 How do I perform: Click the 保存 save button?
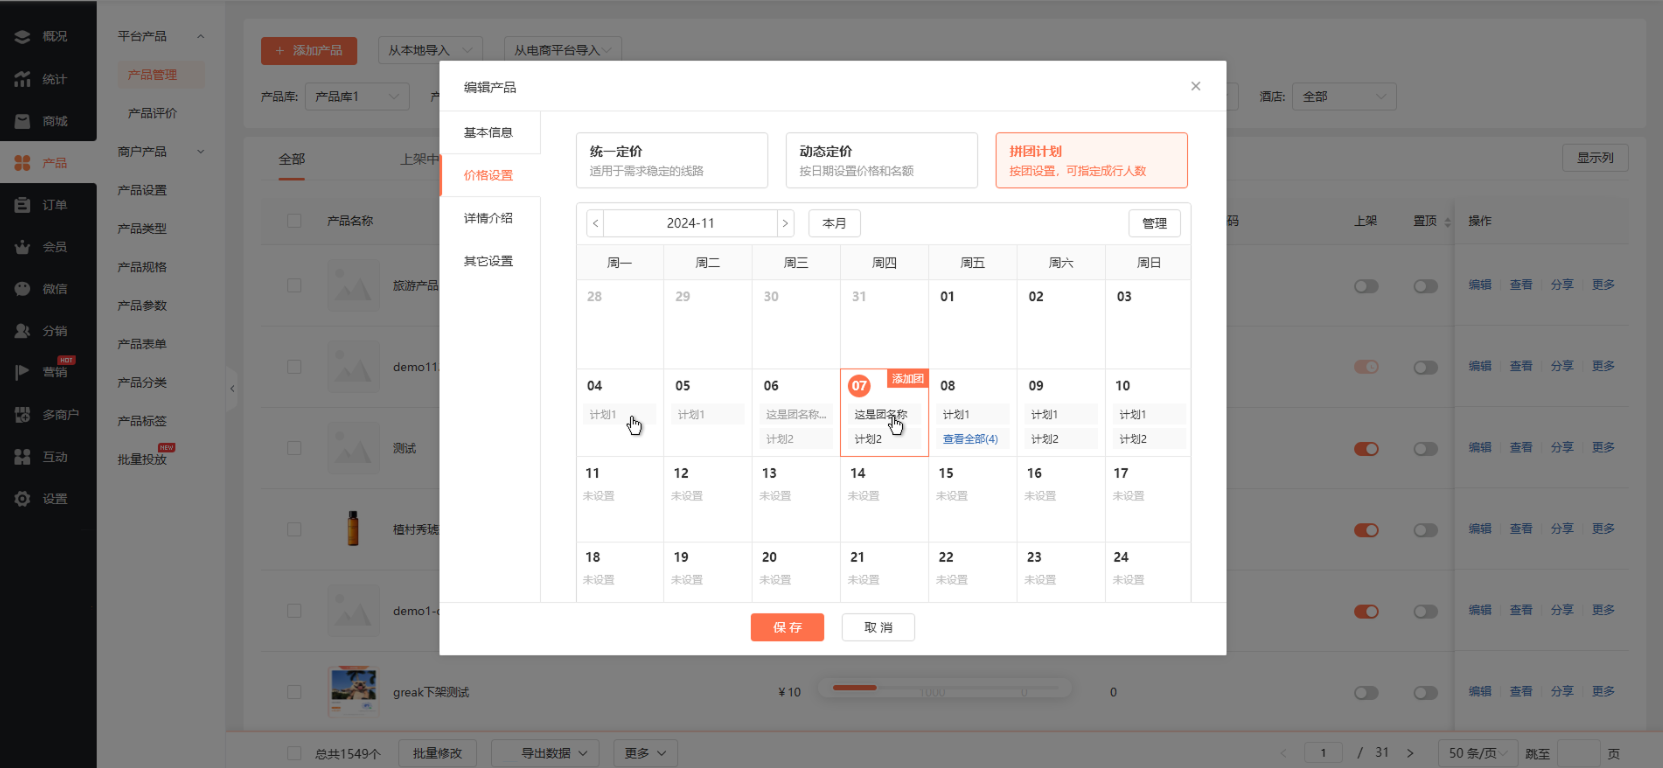pos(787,627)
